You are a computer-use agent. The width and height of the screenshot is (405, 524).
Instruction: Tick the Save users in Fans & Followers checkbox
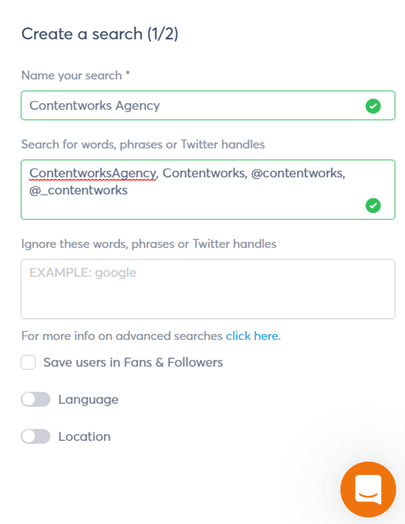28,362
